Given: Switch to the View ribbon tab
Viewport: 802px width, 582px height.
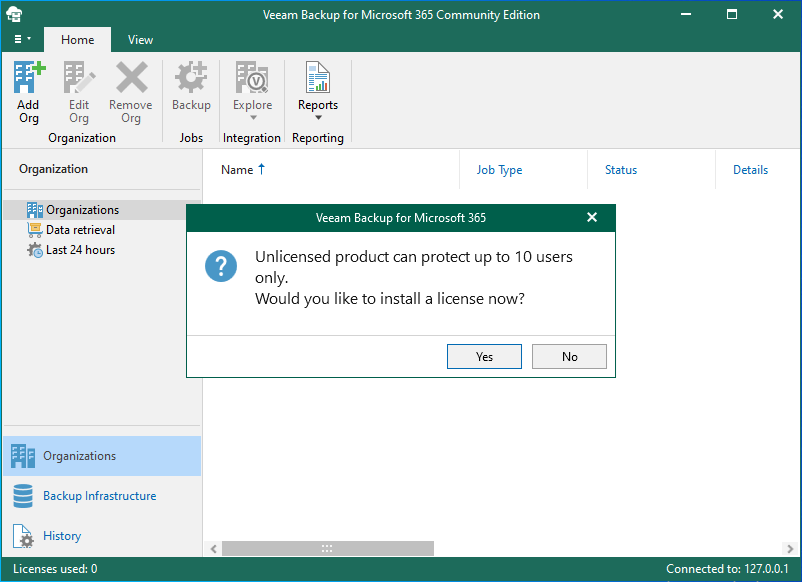Looking at the screenshot, I should coord(140,39).
